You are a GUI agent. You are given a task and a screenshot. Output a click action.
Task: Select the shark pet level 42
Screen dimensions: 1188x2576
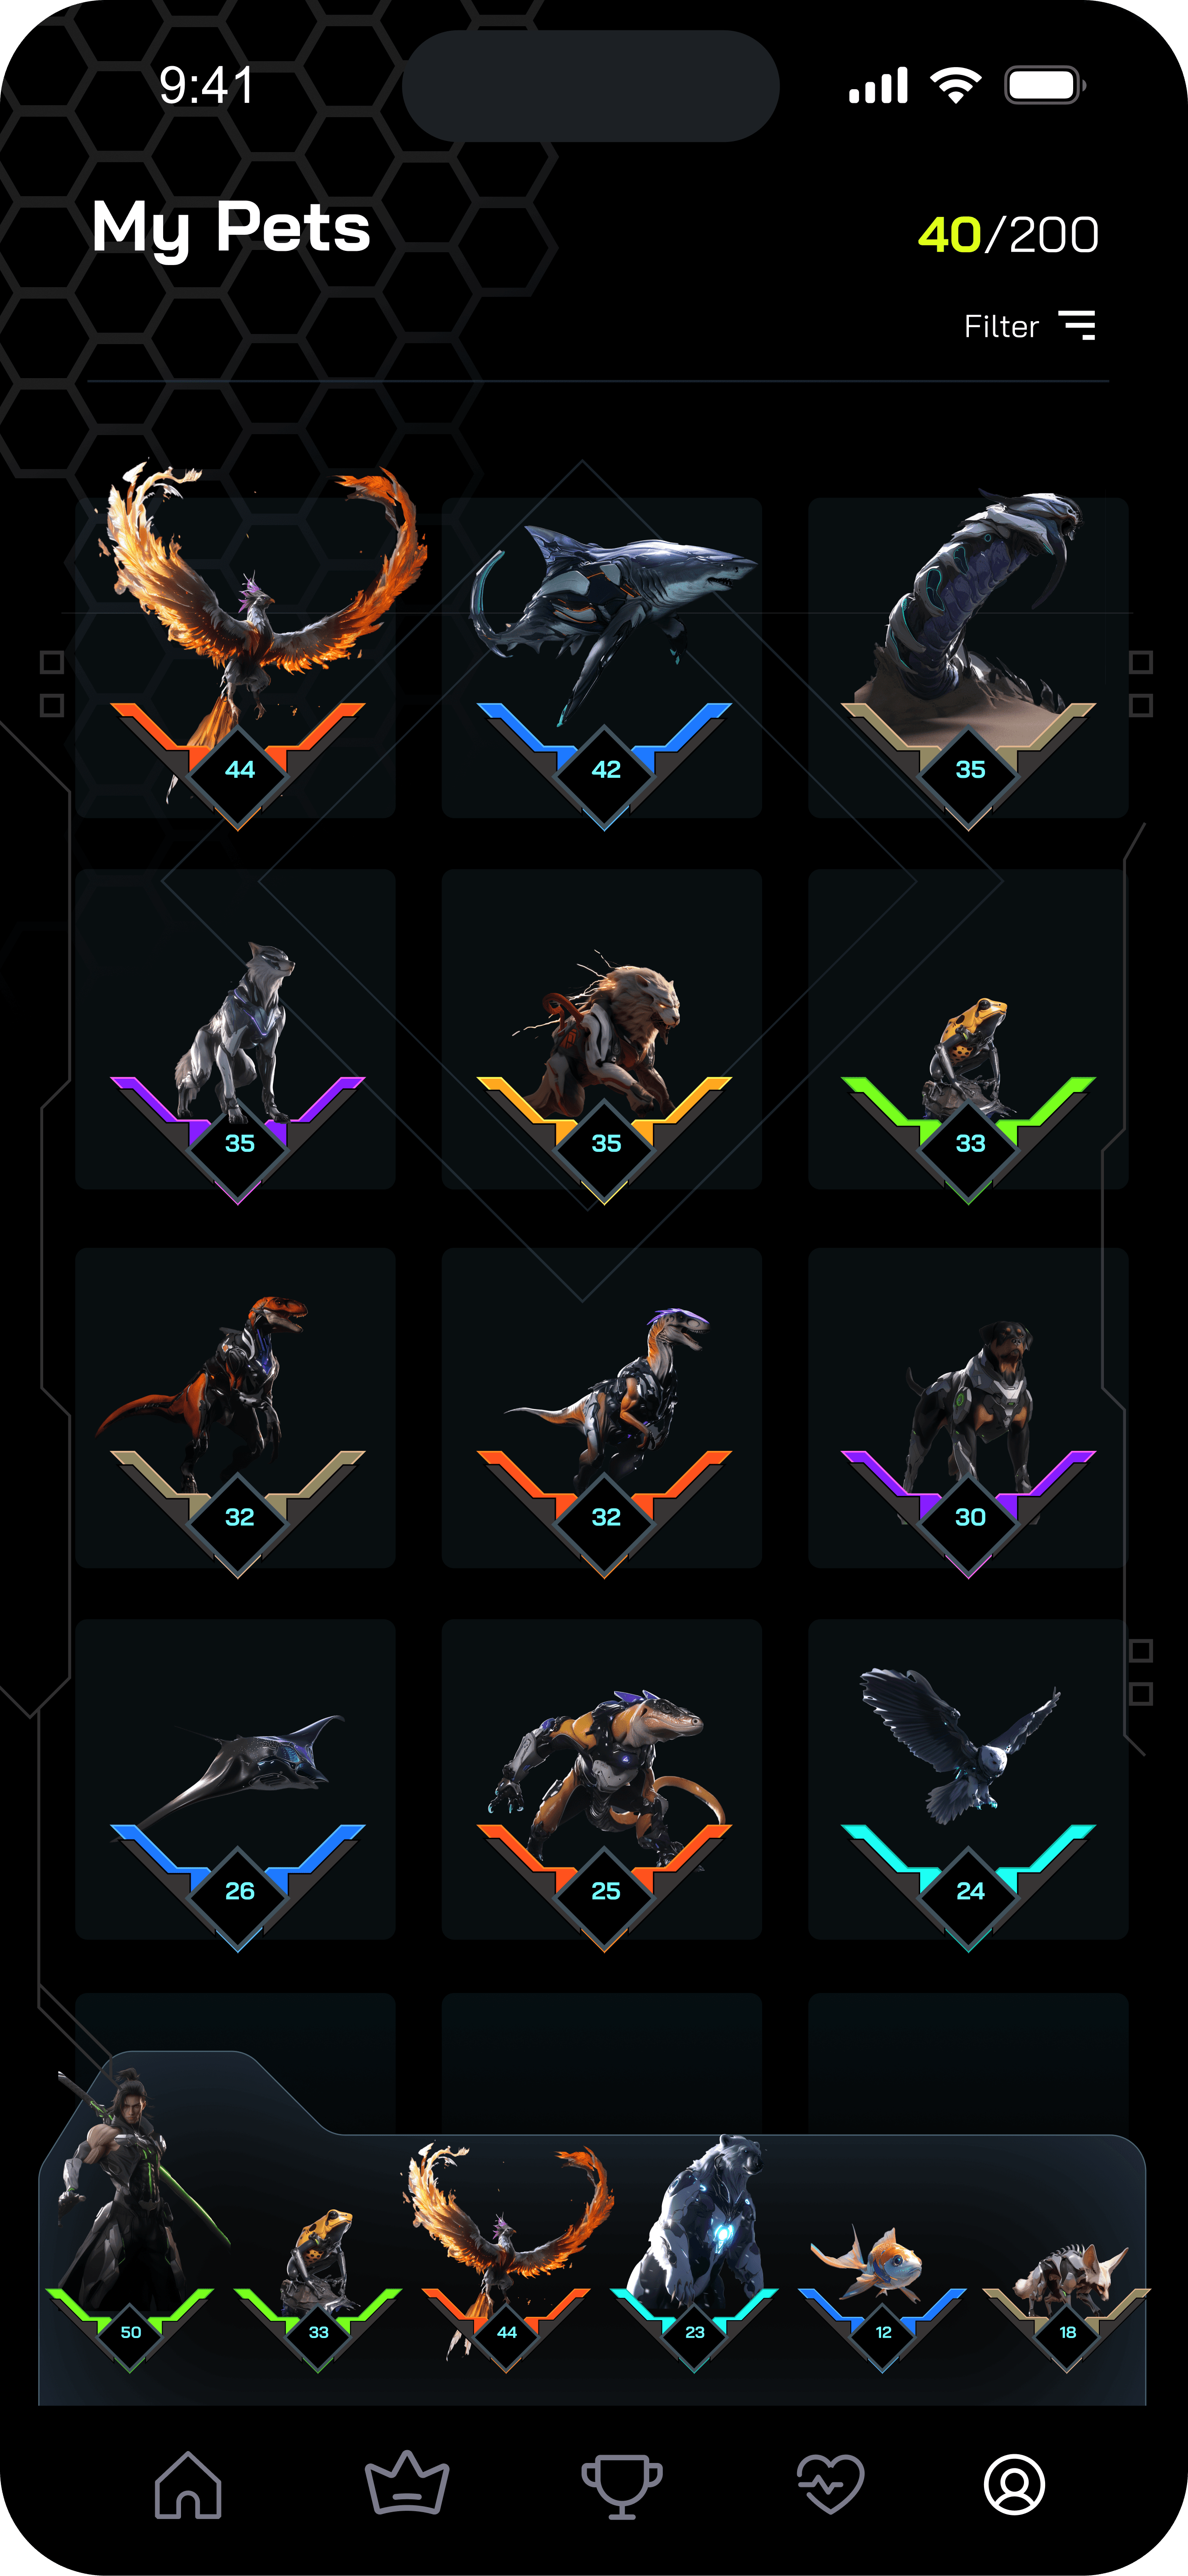(602, 657)
